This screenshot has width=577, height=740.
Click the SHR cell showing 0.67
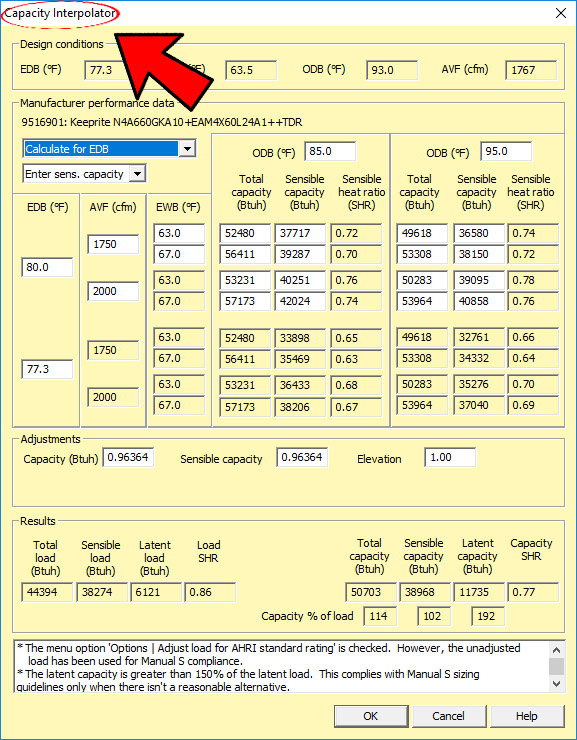[x=356, y=407]
